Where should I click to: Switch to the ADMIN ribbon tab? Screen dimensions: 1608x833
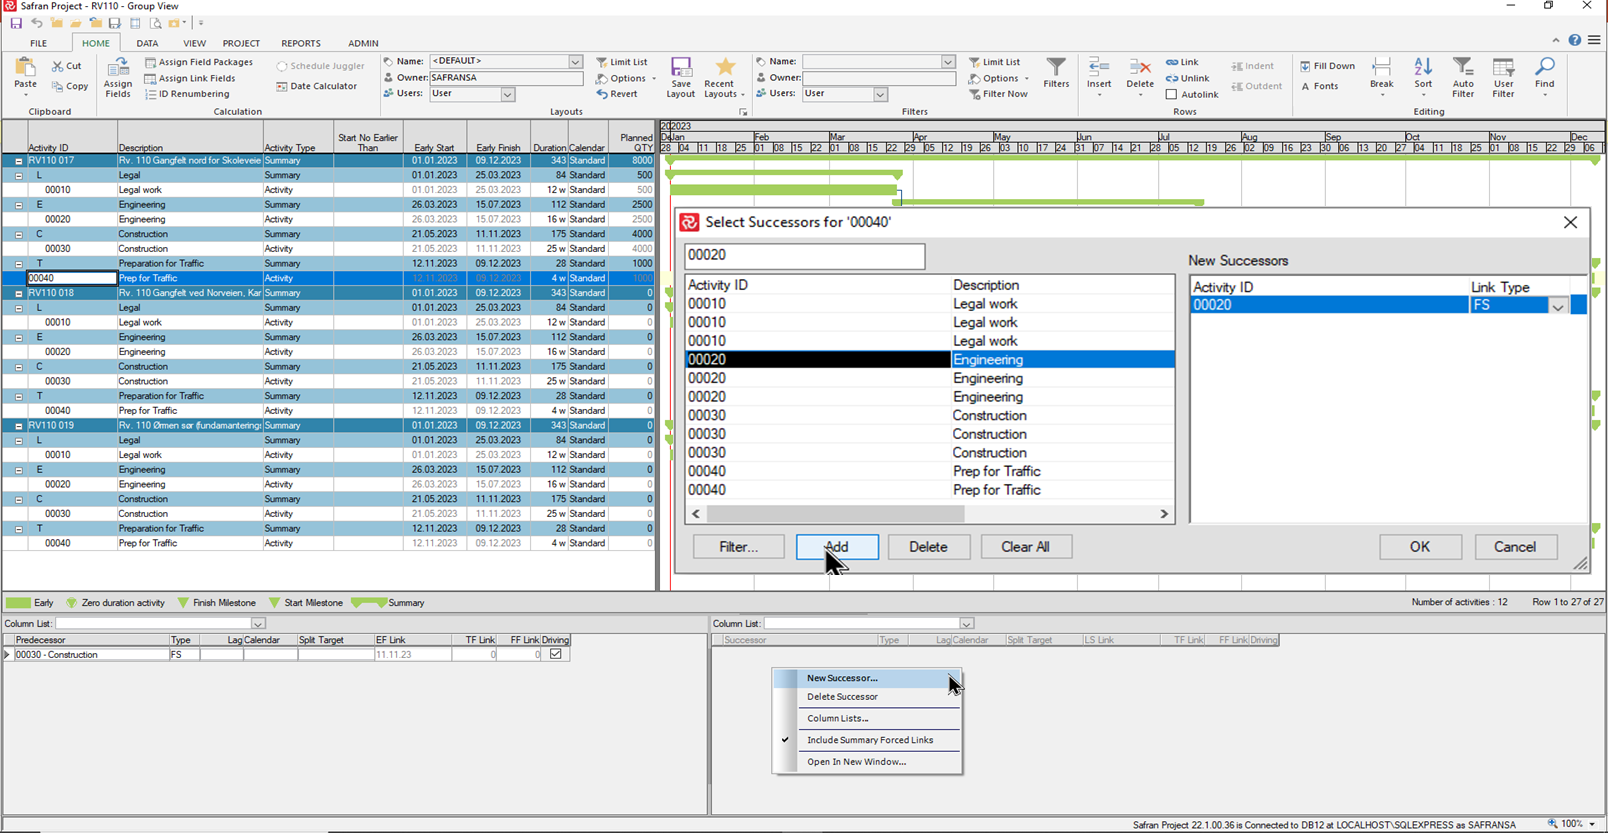coord(363,43)
